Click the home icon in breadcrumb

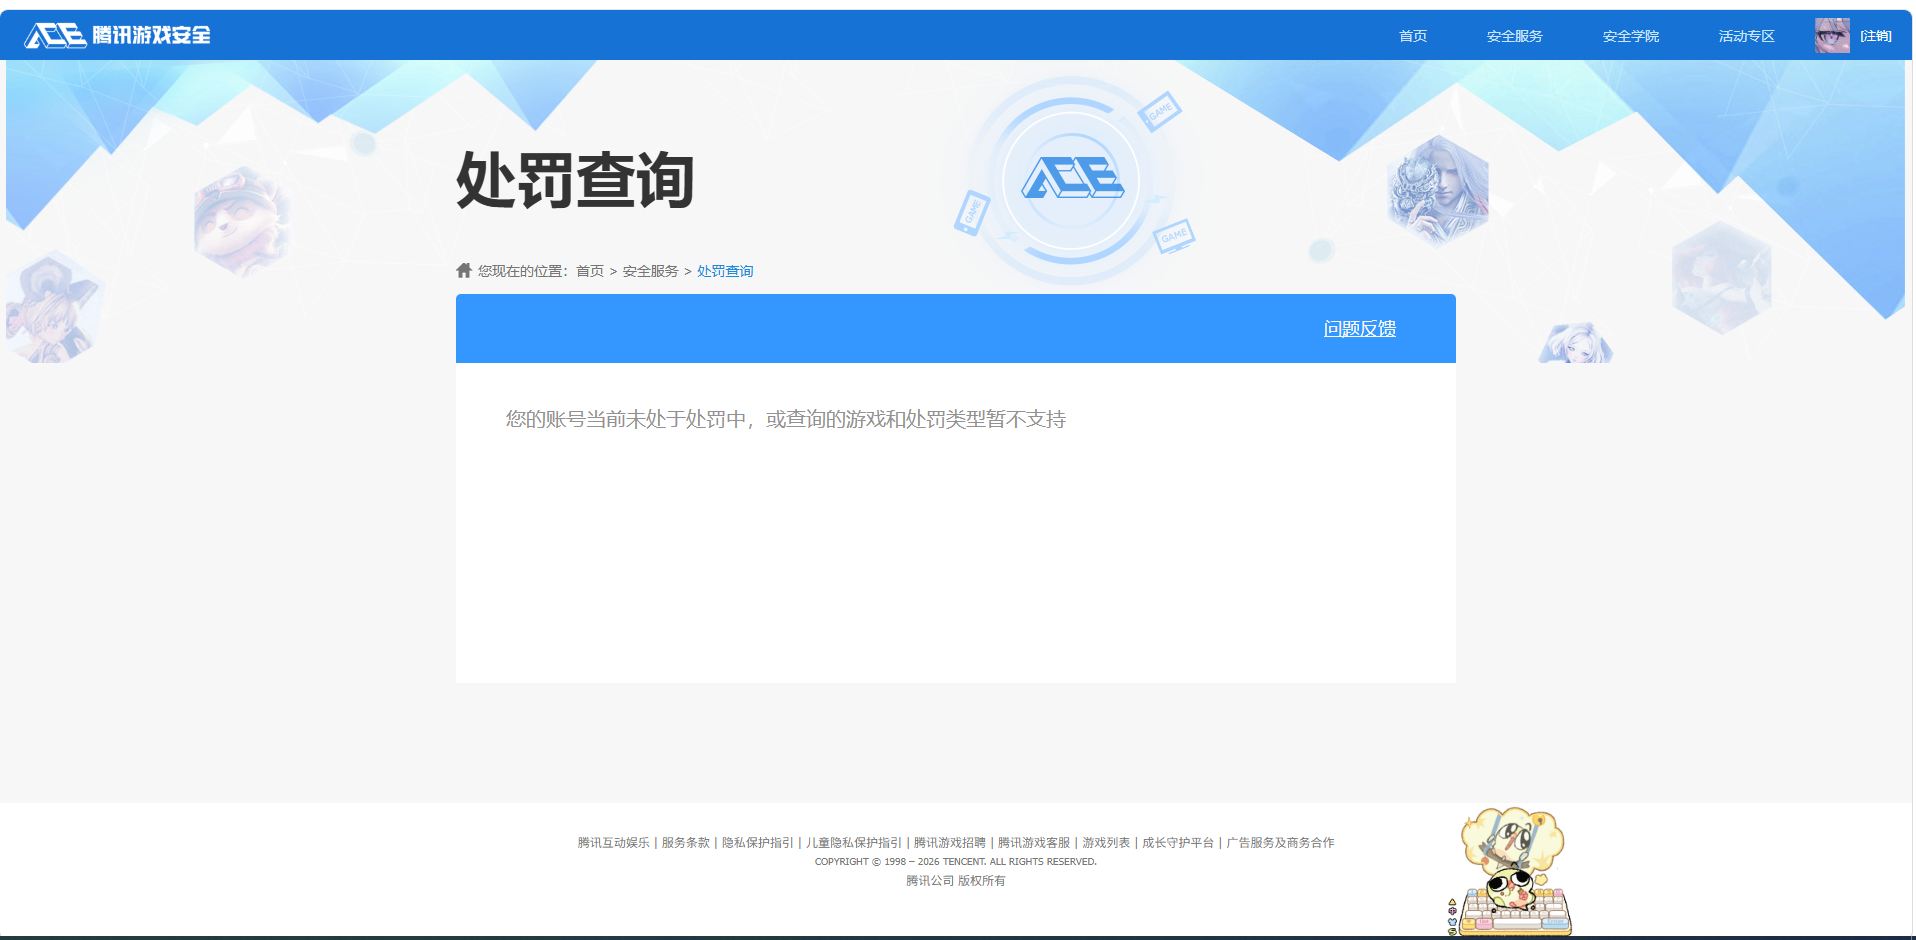[x=464, y=270]
